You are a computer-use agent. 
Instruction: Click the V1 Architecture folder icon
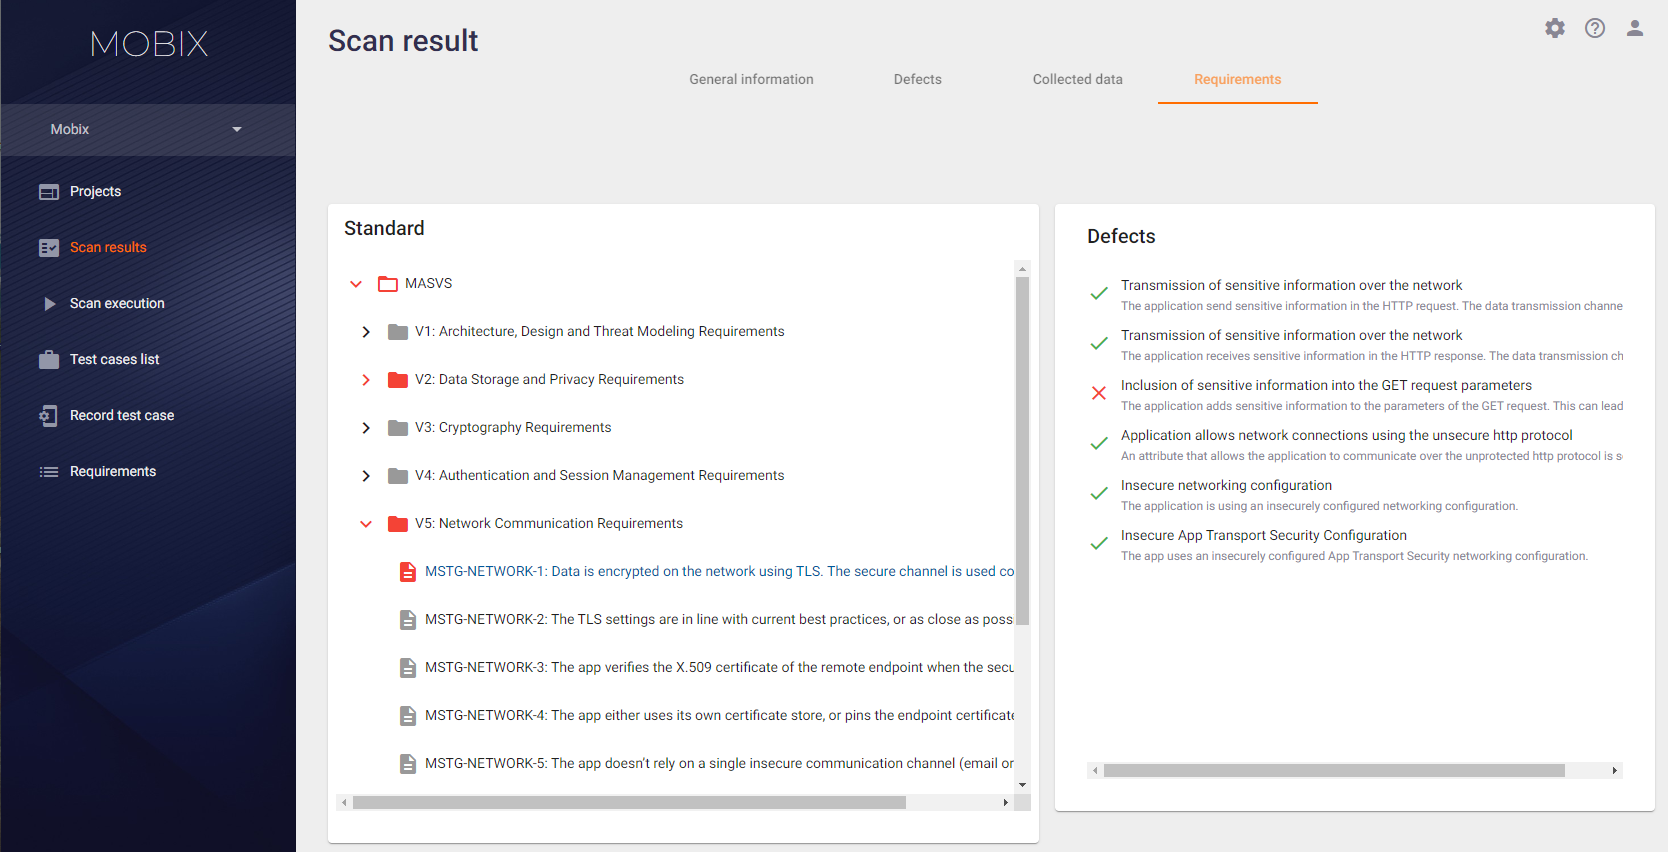[x=398, y=332]
